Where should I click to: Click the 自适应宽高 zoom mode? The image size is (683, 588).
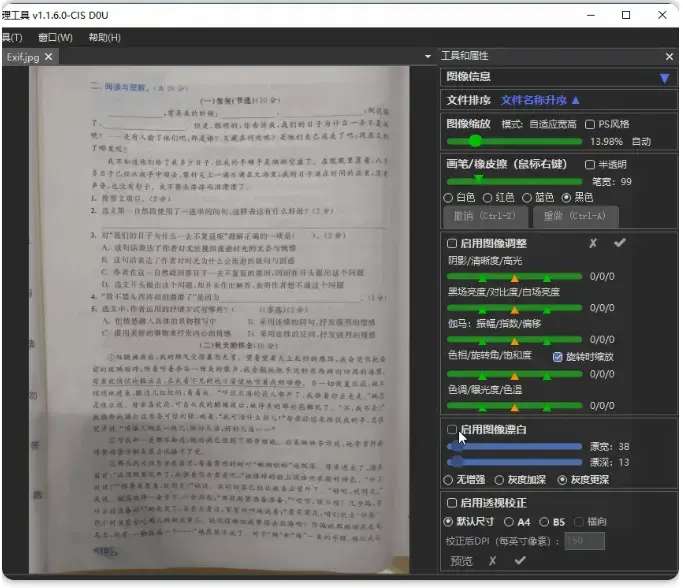(x=553, y=125)
